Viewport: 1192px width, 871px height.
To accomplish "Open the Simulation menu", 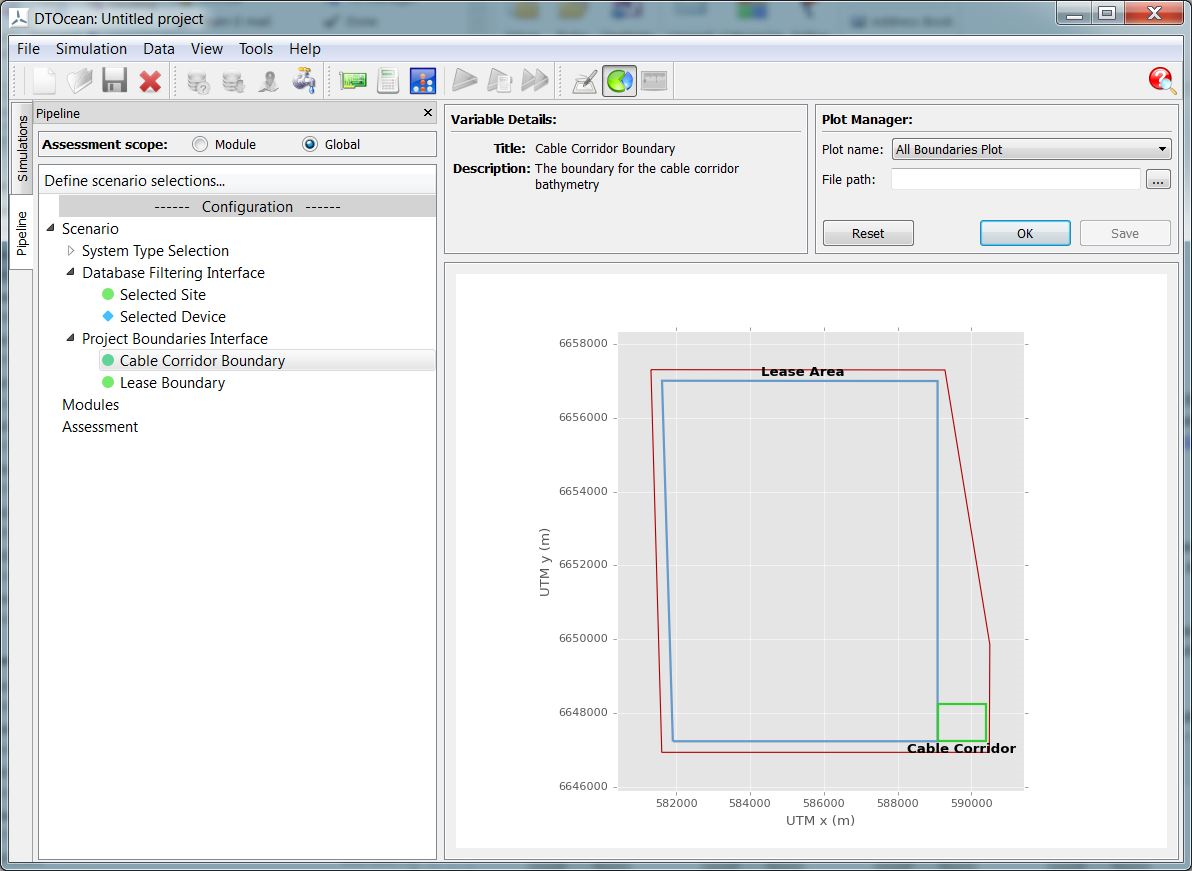I will pyautogui.click(x=91, y=48).
